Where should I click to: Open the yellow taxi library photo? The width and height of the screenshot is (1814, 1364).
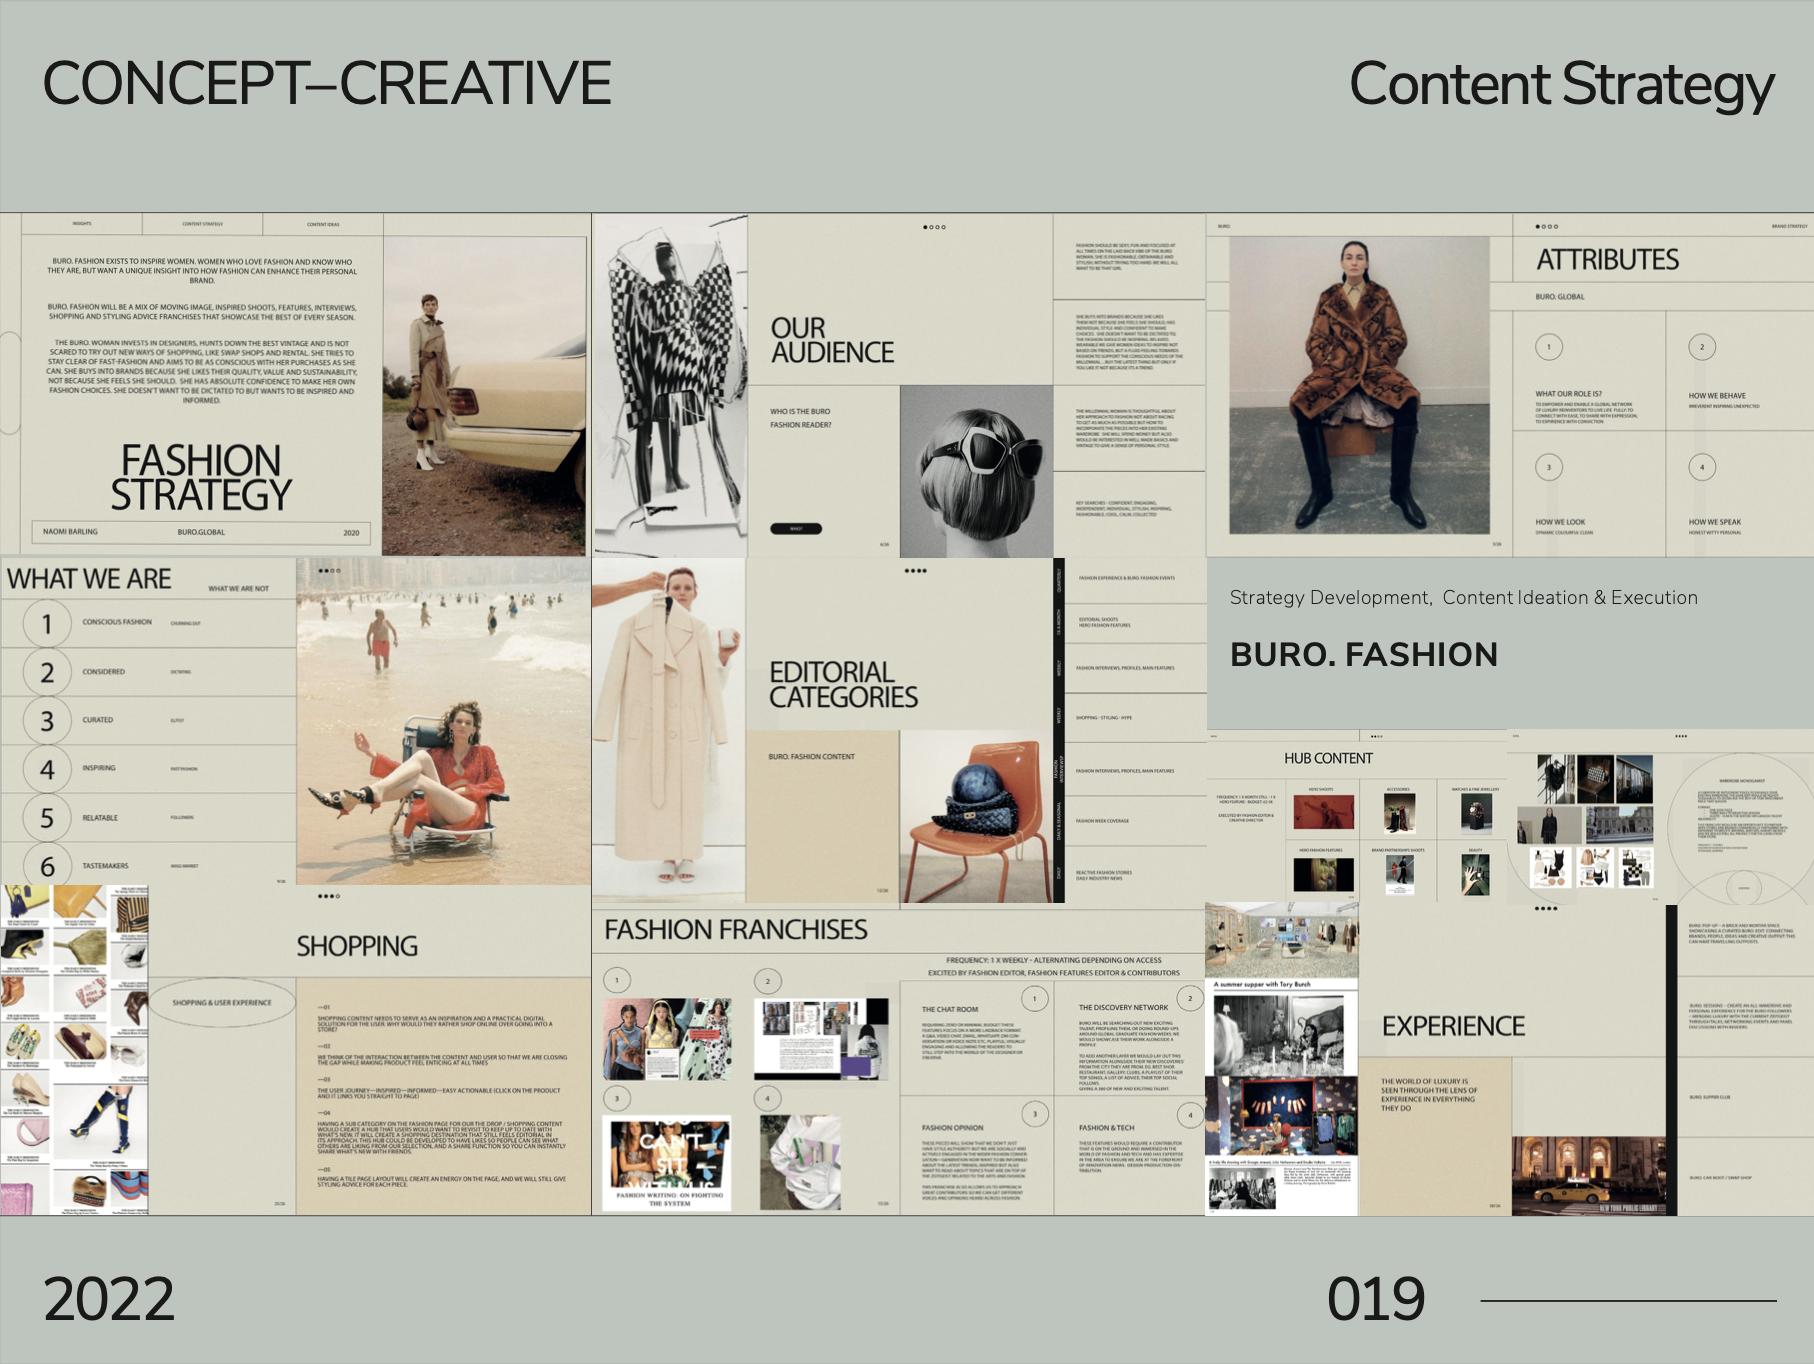click(x=1589, y=1176)
